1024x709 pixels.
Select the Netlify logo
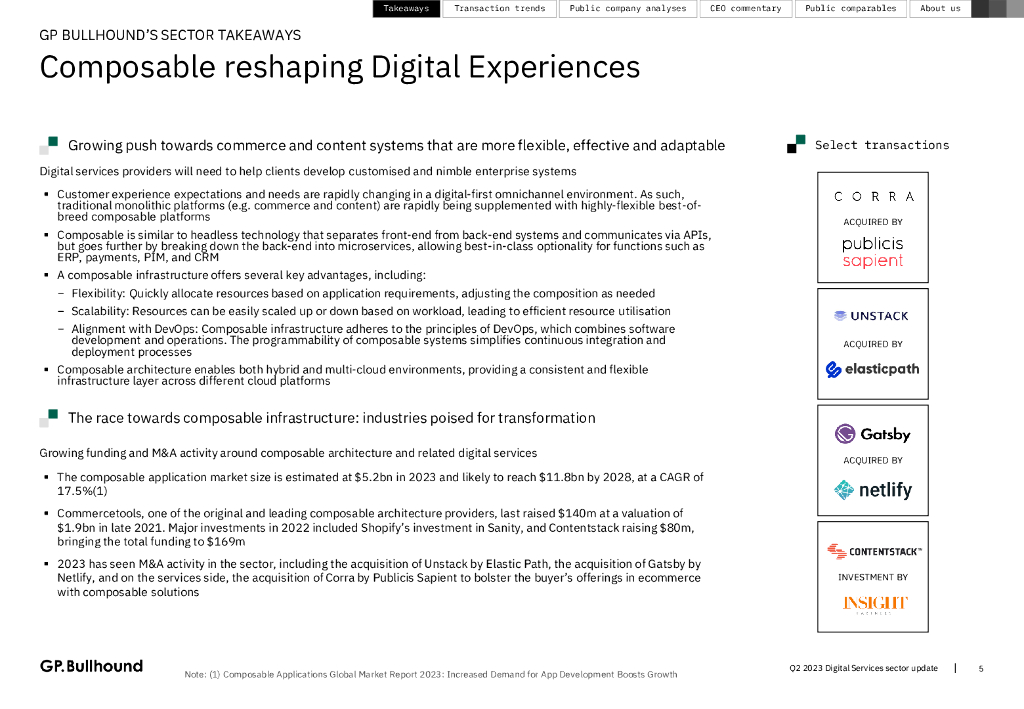pos(872,490)
